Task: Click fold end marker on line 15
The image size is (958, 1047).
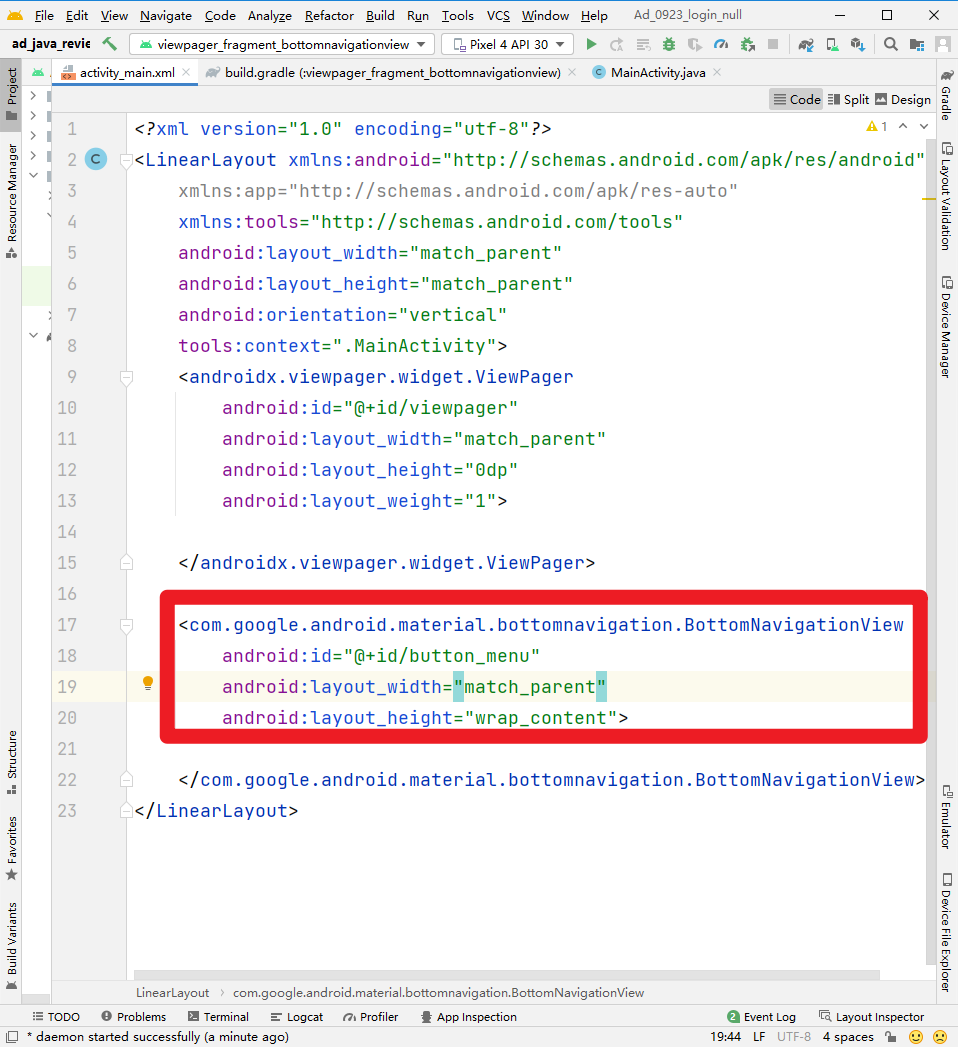Action: (x=126, y=563)
